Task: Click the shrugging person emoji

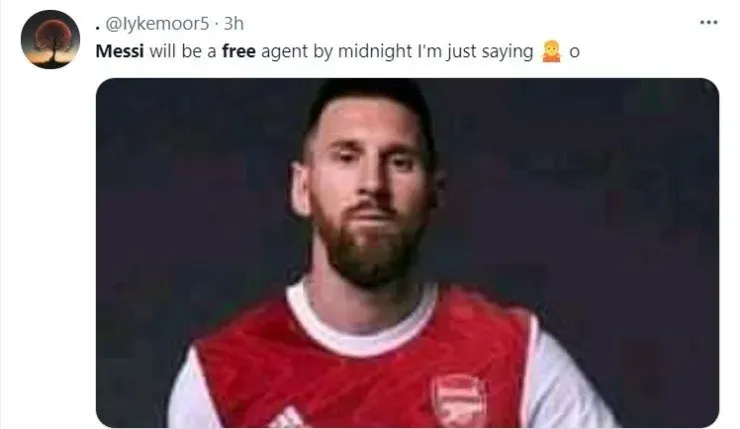Action: 550,51
